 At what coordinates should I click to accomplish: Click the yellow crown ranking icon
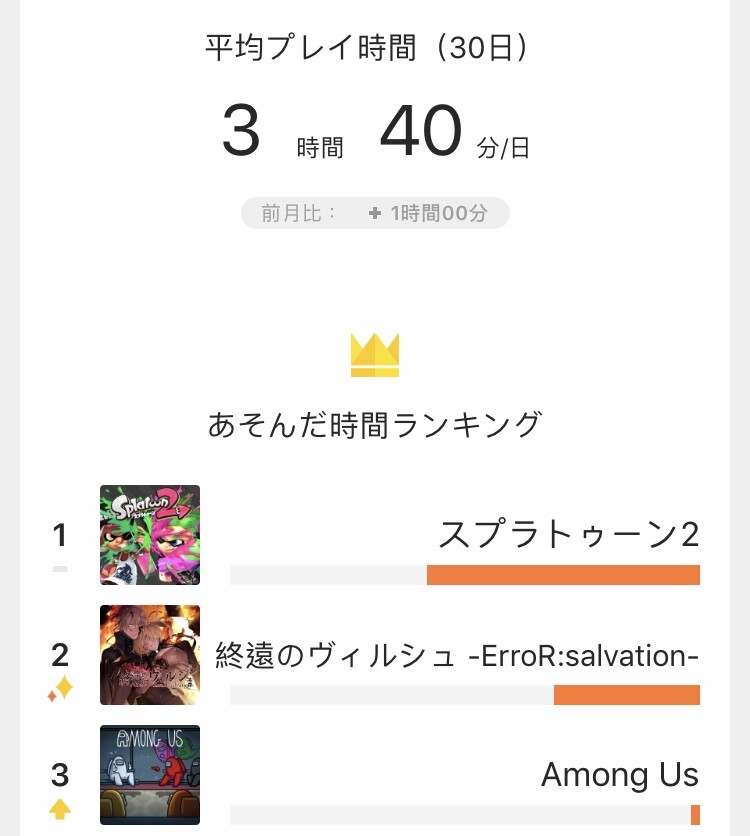pos(375,355)
